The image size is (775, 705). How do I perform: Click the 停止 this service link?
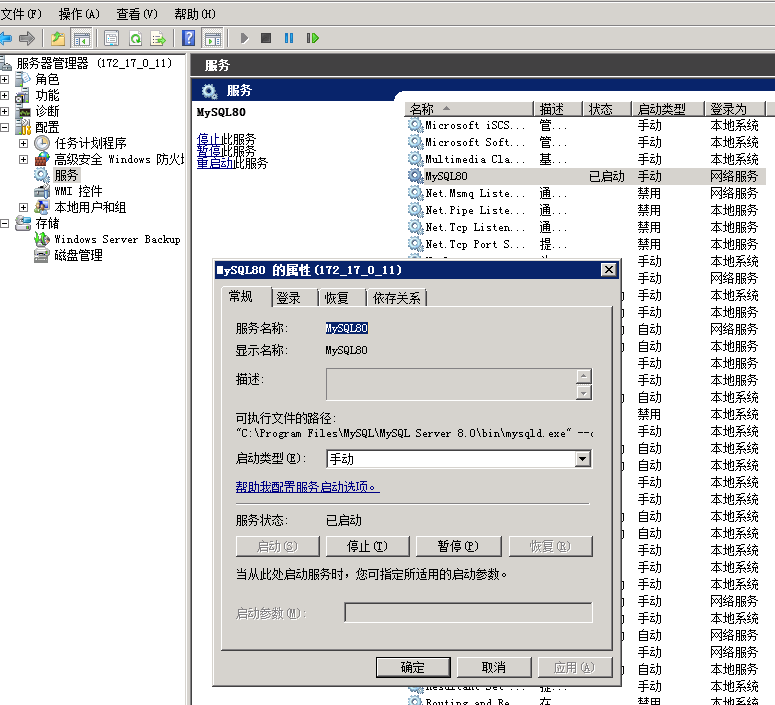(x=209, y=138)
